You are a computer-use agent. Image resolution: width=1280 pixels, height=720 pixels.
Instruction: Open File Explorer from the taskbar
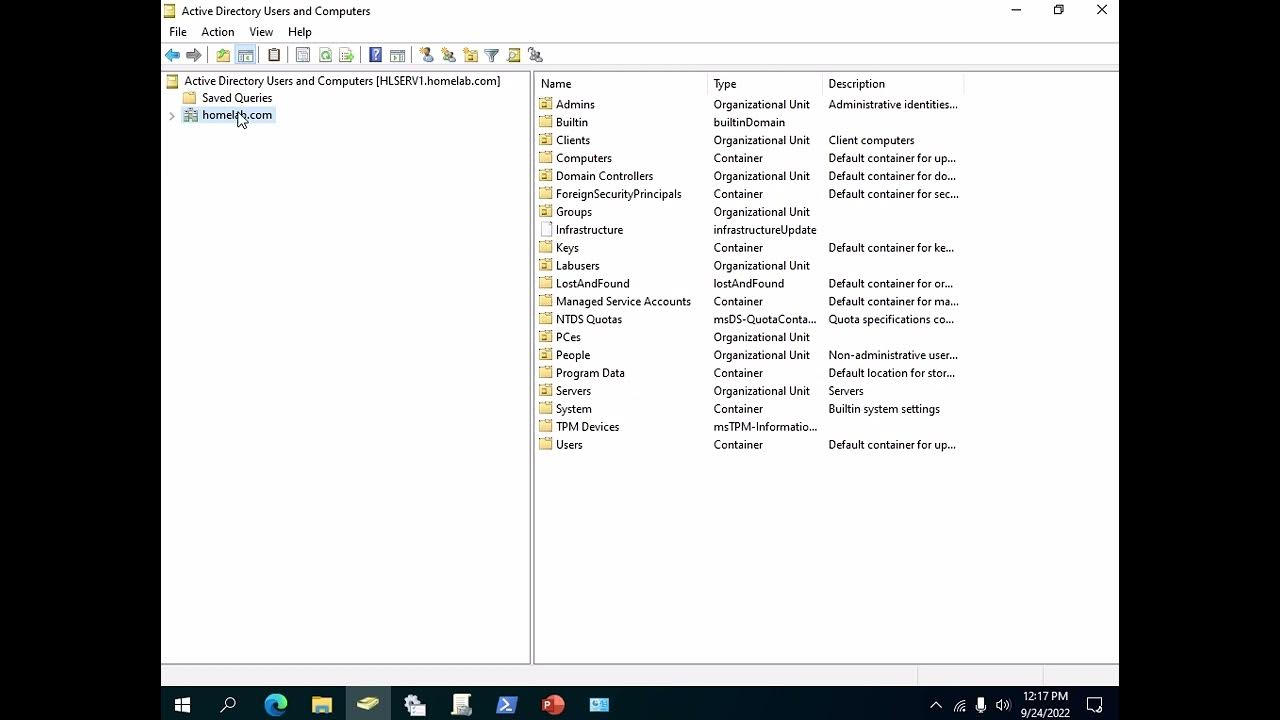click(322, 705)
